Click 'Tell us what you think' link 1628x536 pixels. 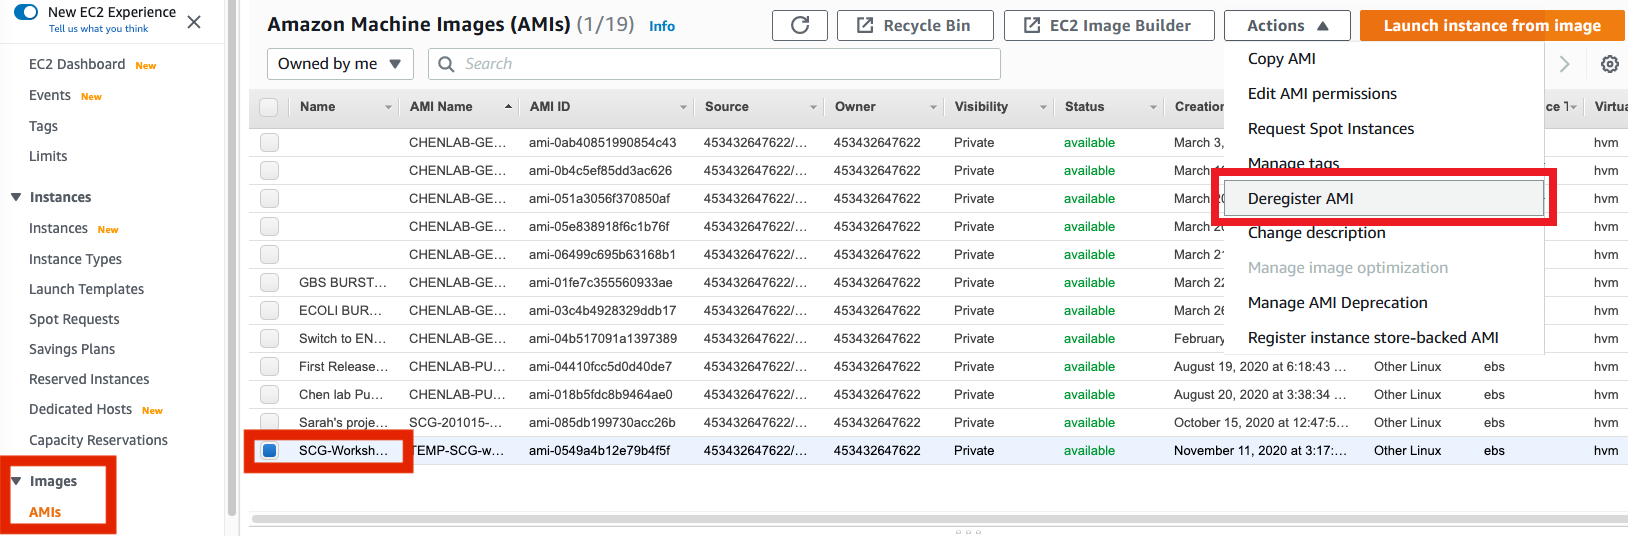point(98,29)
